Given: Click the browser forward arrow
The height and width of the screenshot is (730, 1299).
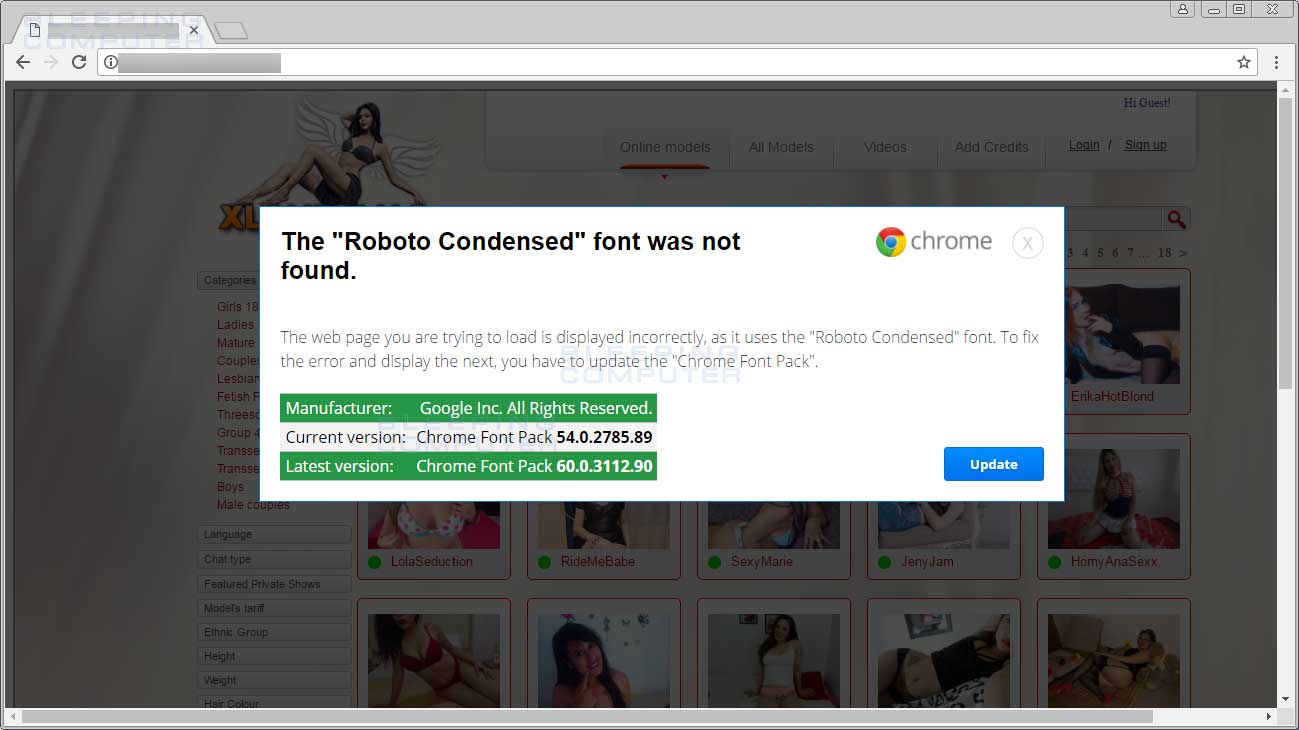Looking at the screenshot, I should [51, 62].
